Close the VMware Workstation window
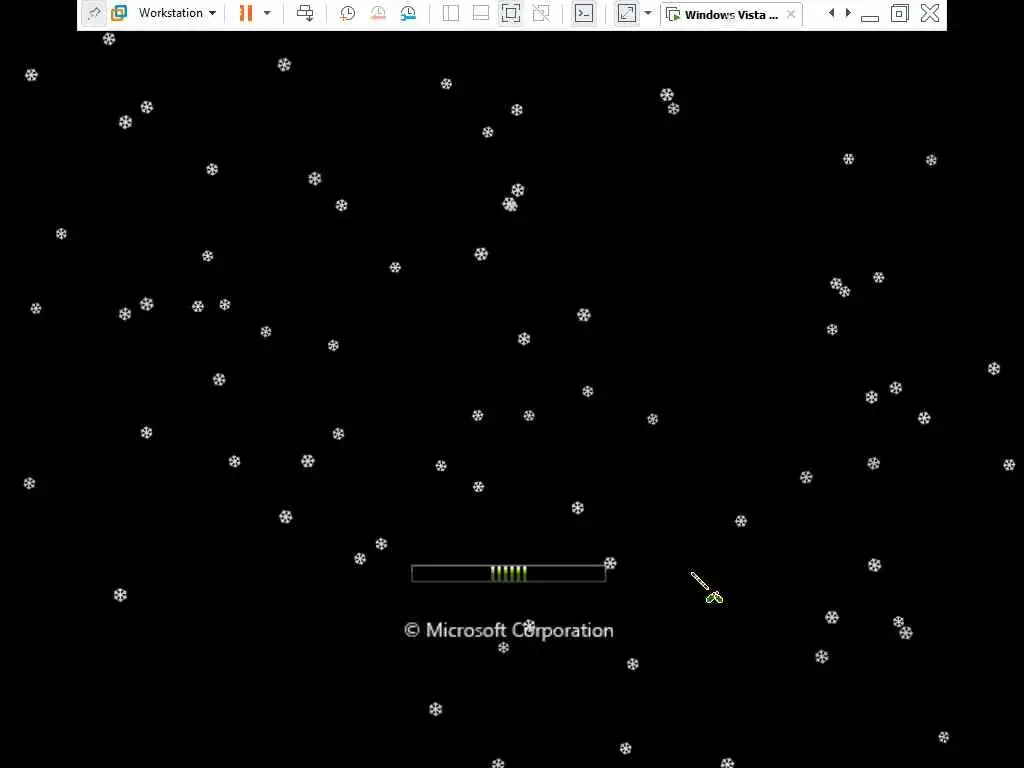 (930, 13)
